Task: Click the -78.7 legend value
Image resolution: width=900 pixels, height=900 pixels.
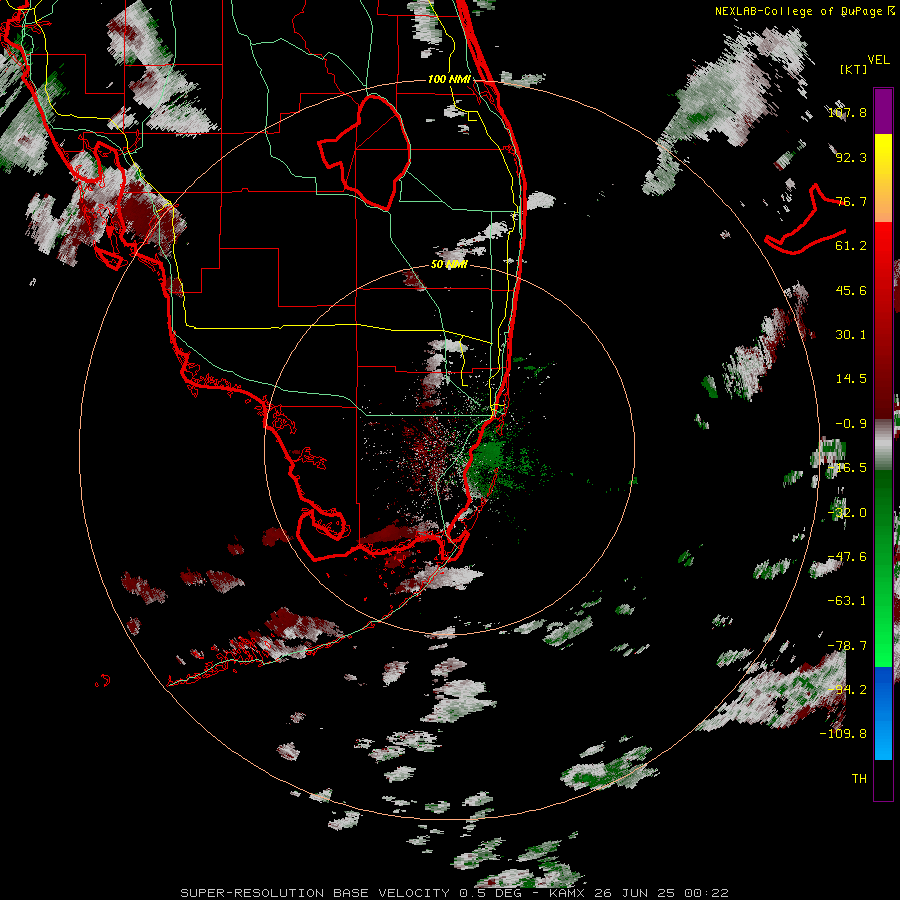Action: coord(847,646)
